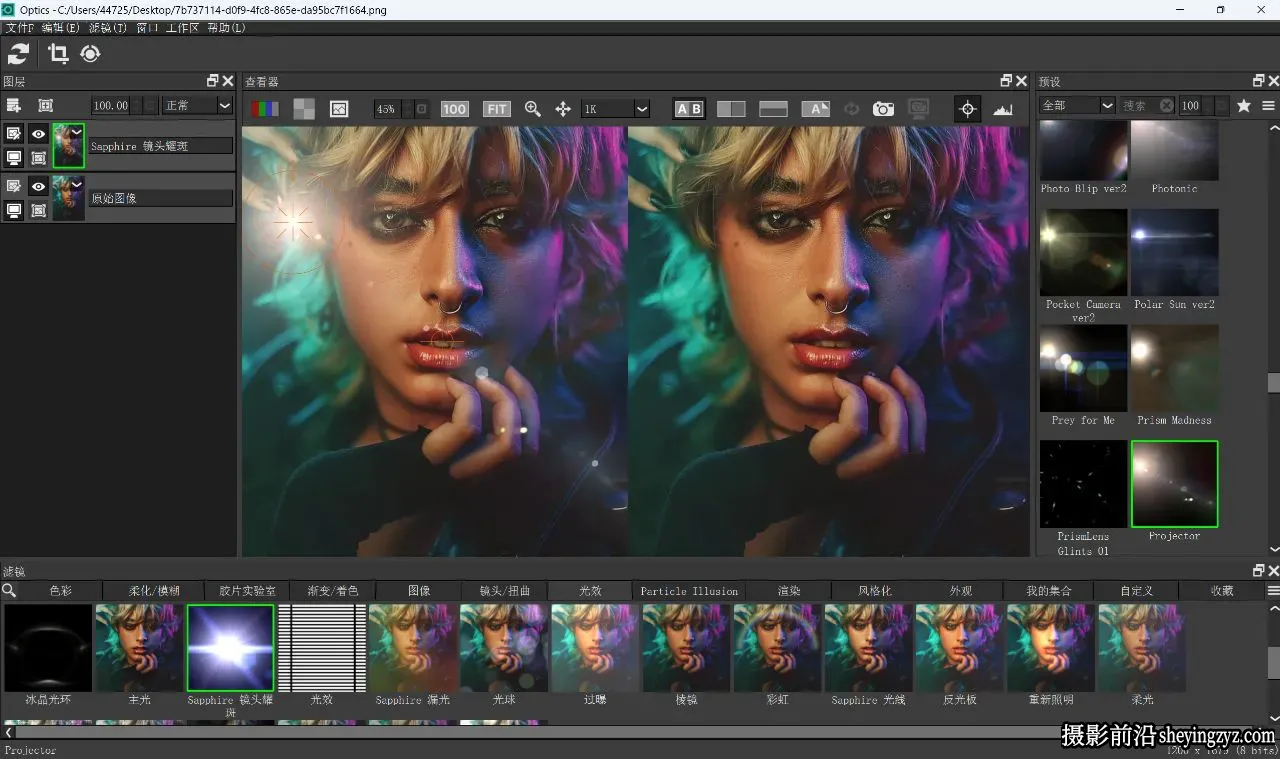Open the filters panel menu icon
Image resolution: width=1280 pixels, height=759 pixels.
[x=1273, y=590]
